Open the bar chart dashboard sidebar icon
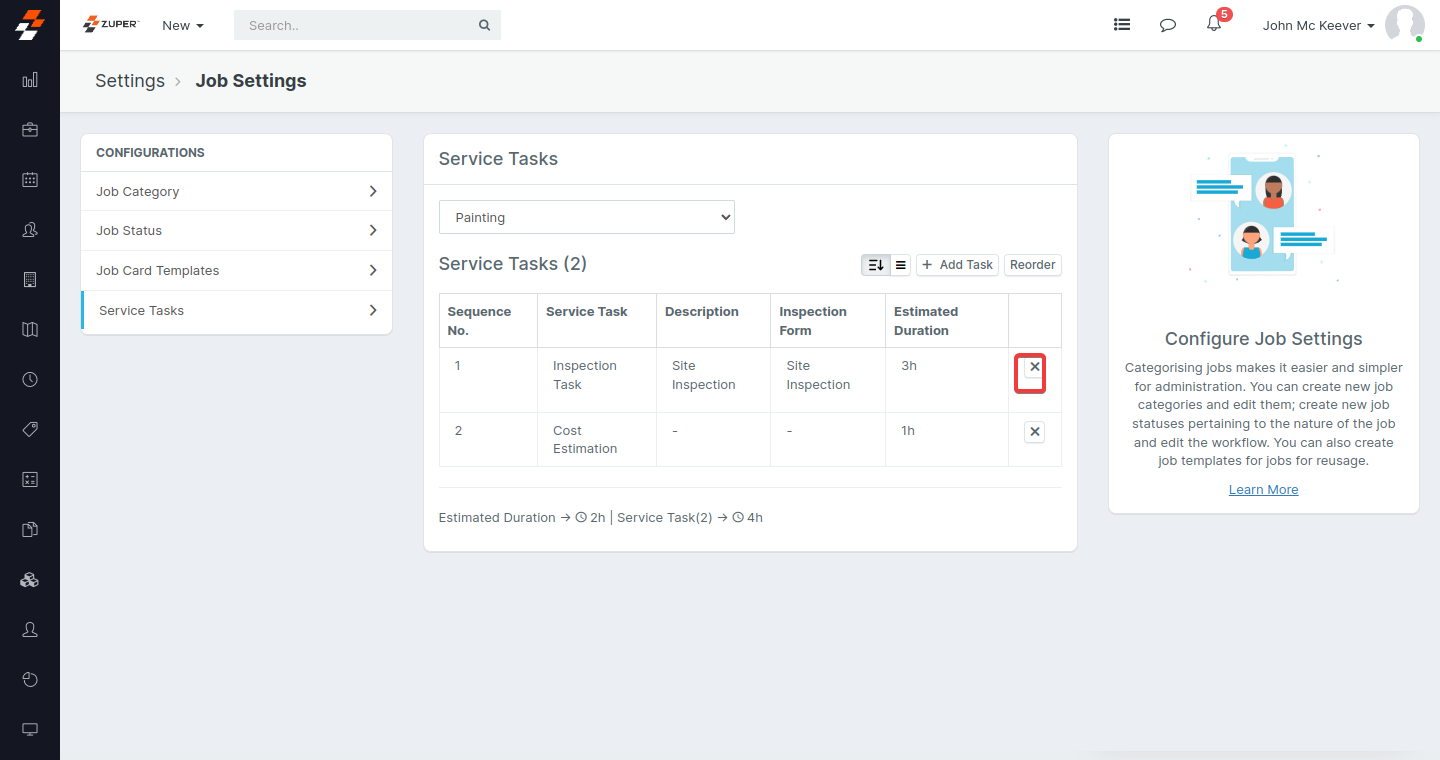The width and height of the screenshot is (1440, 760). (x=30, y=80)
